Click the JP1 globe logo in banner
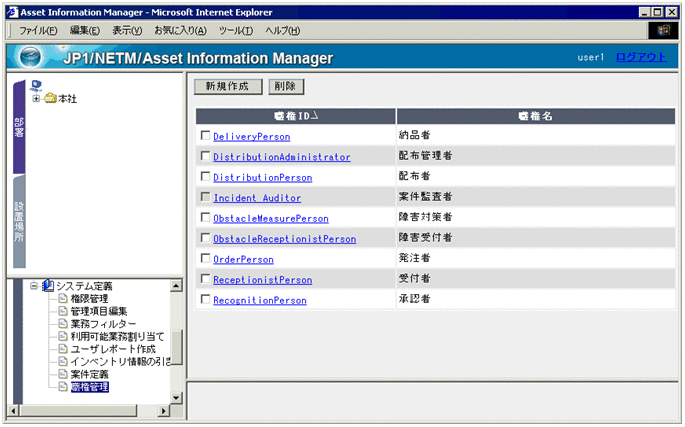Image resolution: width=685 pixels, height=427 pixels. (x=30, y=57)
